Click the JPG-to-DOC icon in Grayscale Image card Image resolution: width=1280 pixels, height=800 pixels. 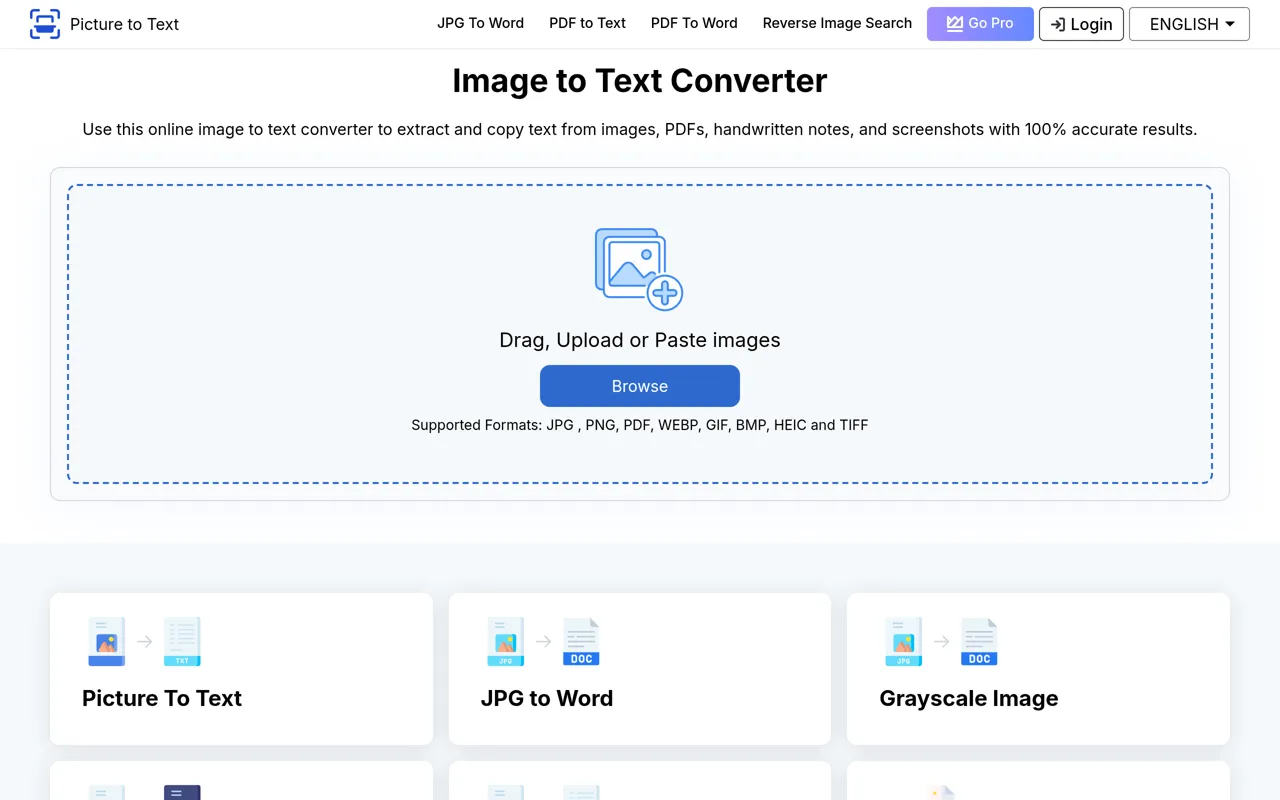pyautogui.click(x=941, y=642)
